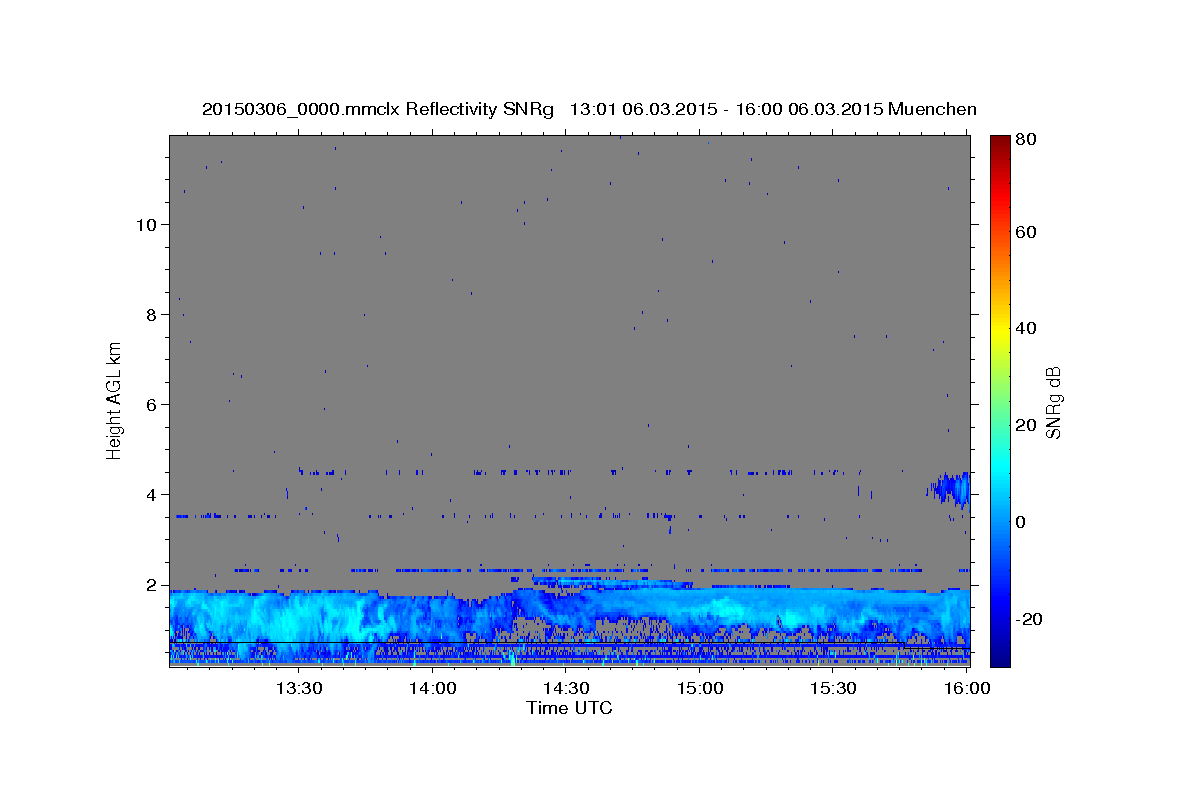This screenshot has height=800, width=1200.
Task: Click the colorbar value 20
Action: (x=1026, y=425)
